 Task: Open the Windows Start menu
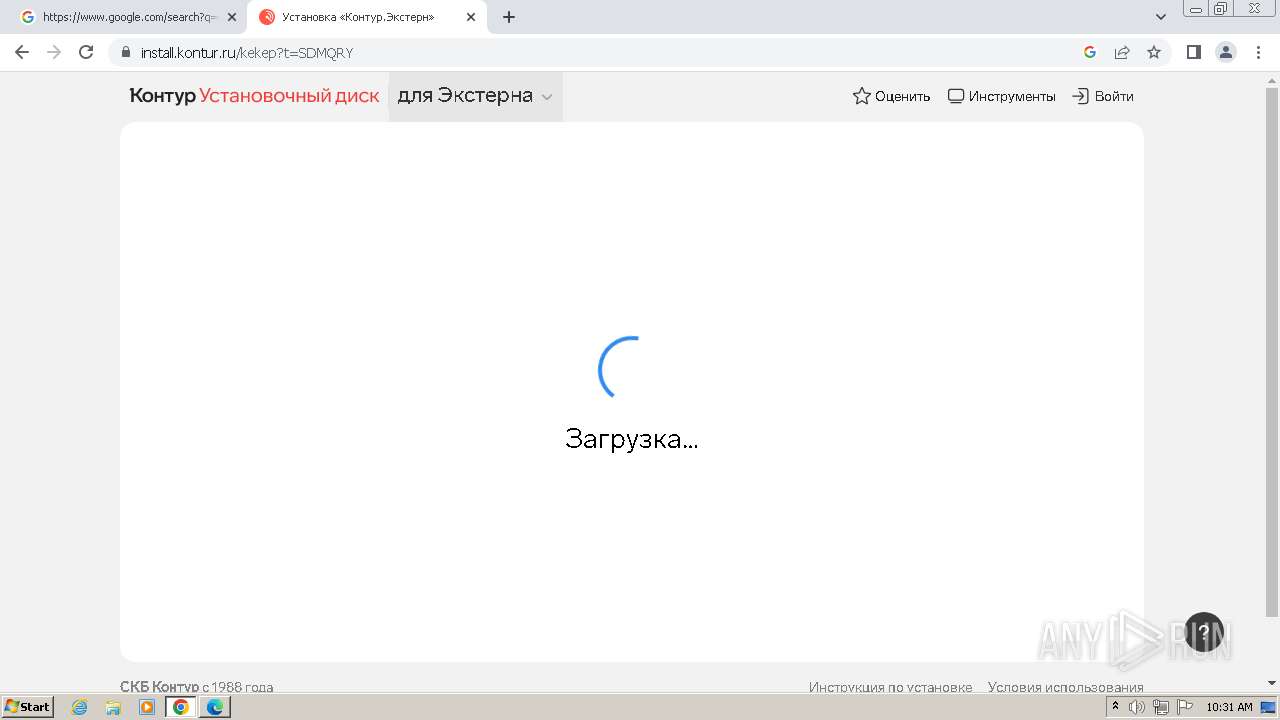(27, 706)
